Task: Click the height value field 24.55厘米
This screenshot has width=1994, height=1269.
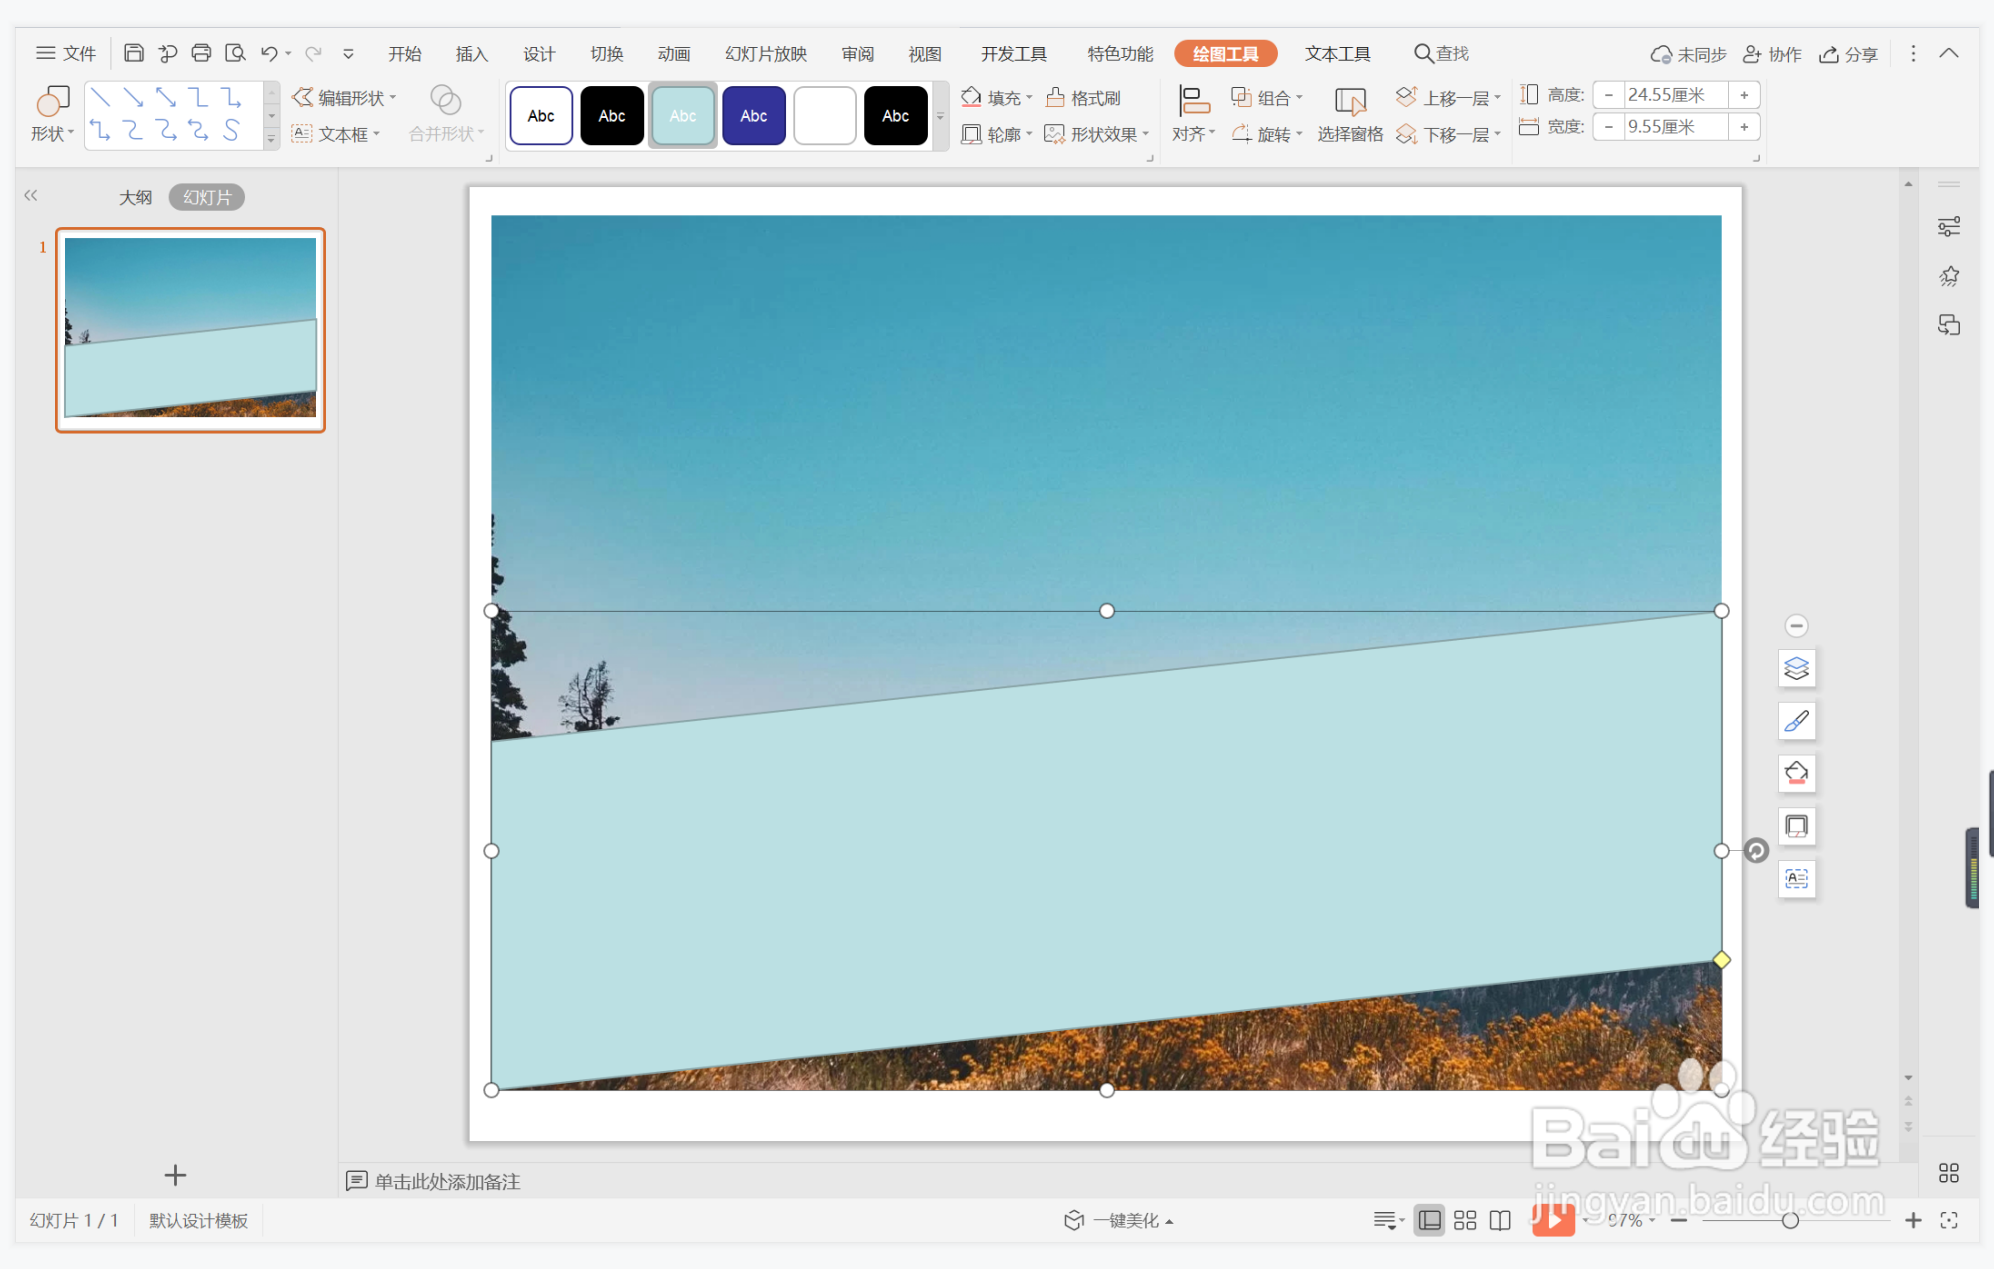Action: [x=1675, y=95]
